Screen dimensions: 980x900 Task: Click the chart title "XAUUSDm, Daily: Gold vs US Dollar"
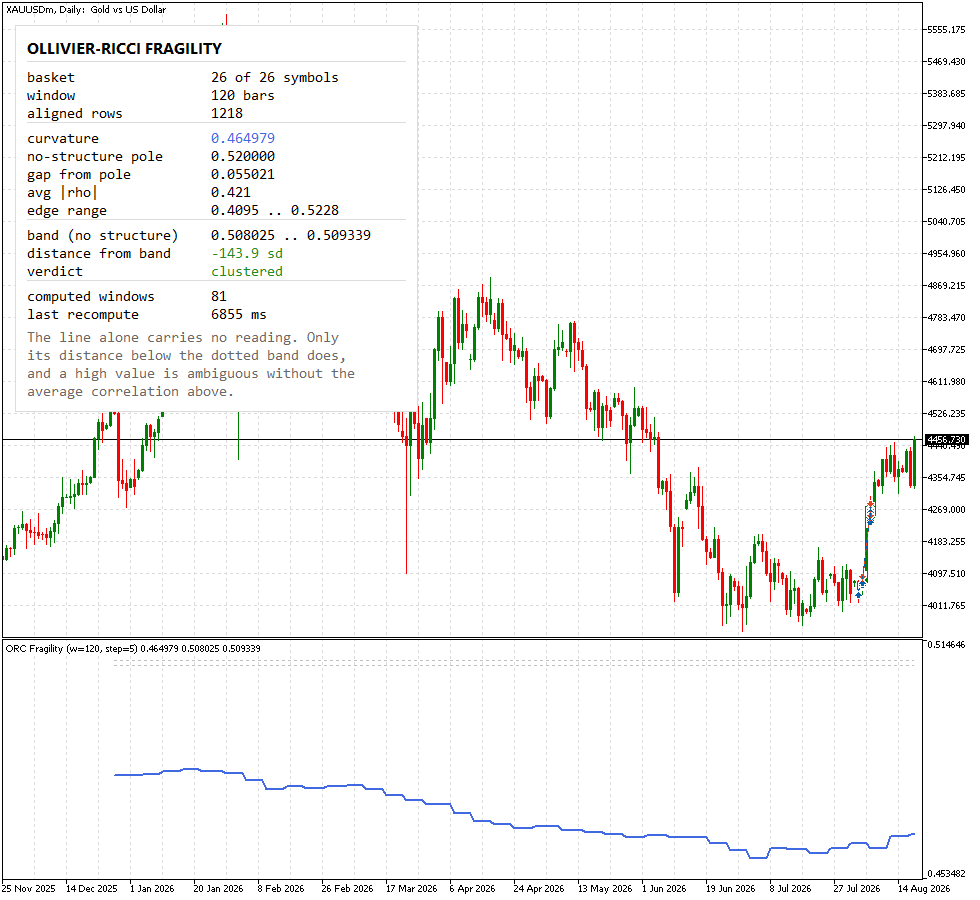coord(86,9)
